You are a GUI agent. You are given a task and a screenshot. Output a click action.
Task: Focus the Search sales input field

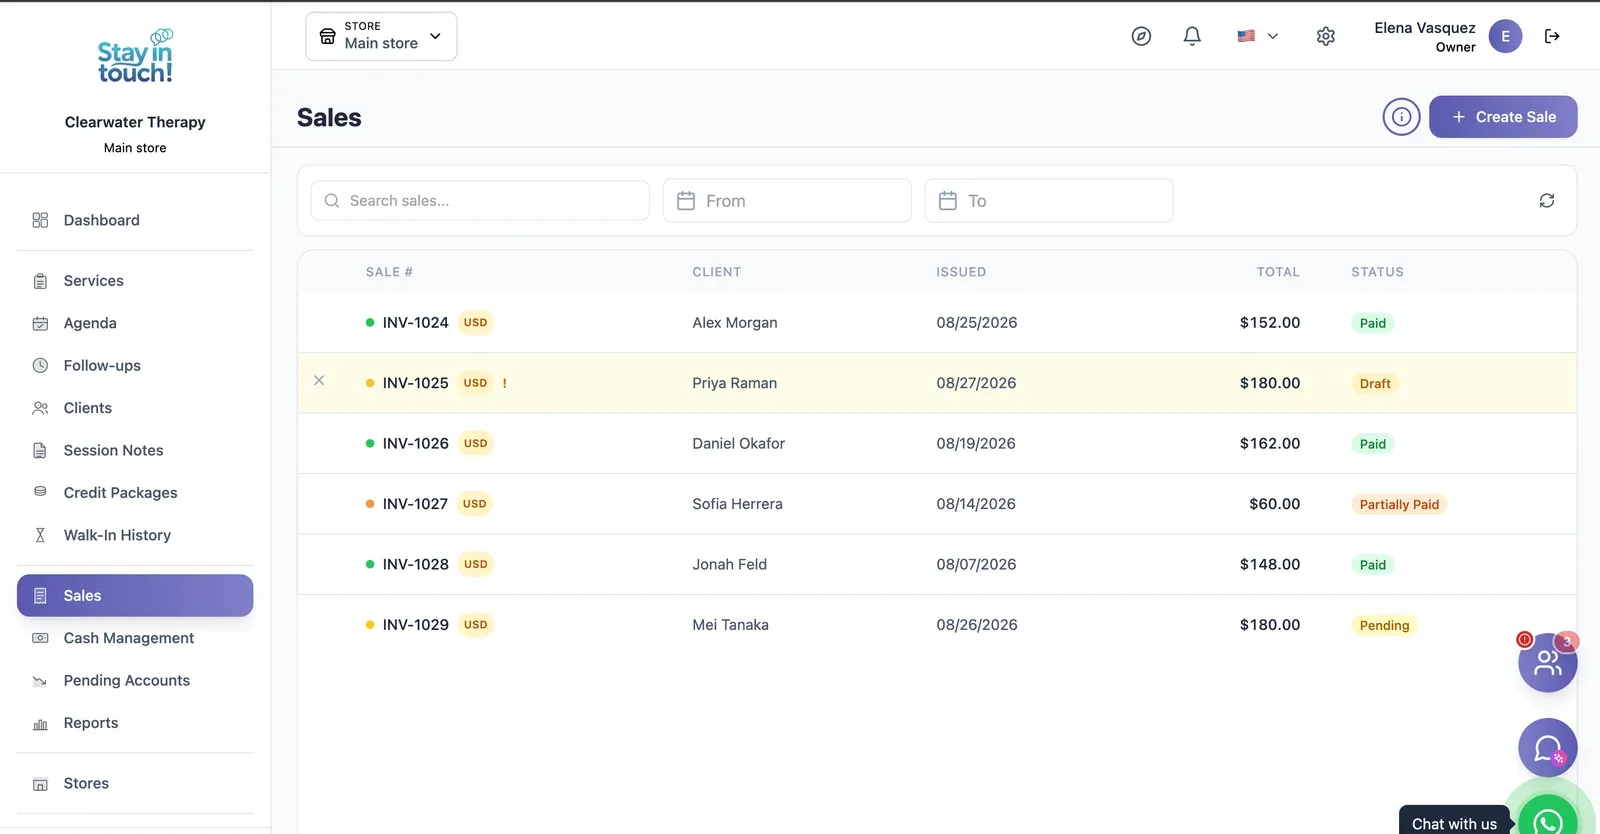point(480,201)
